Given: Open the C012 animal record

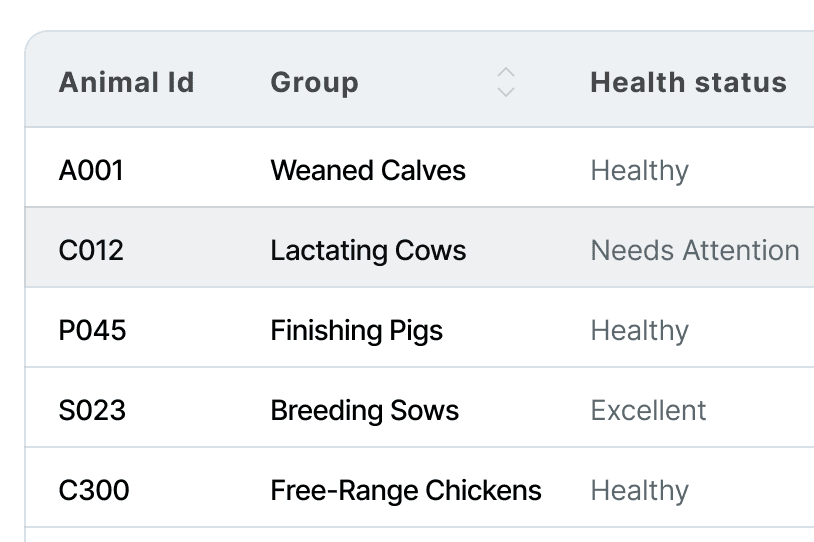Looking at the screenshot, I should coord(91,250).
